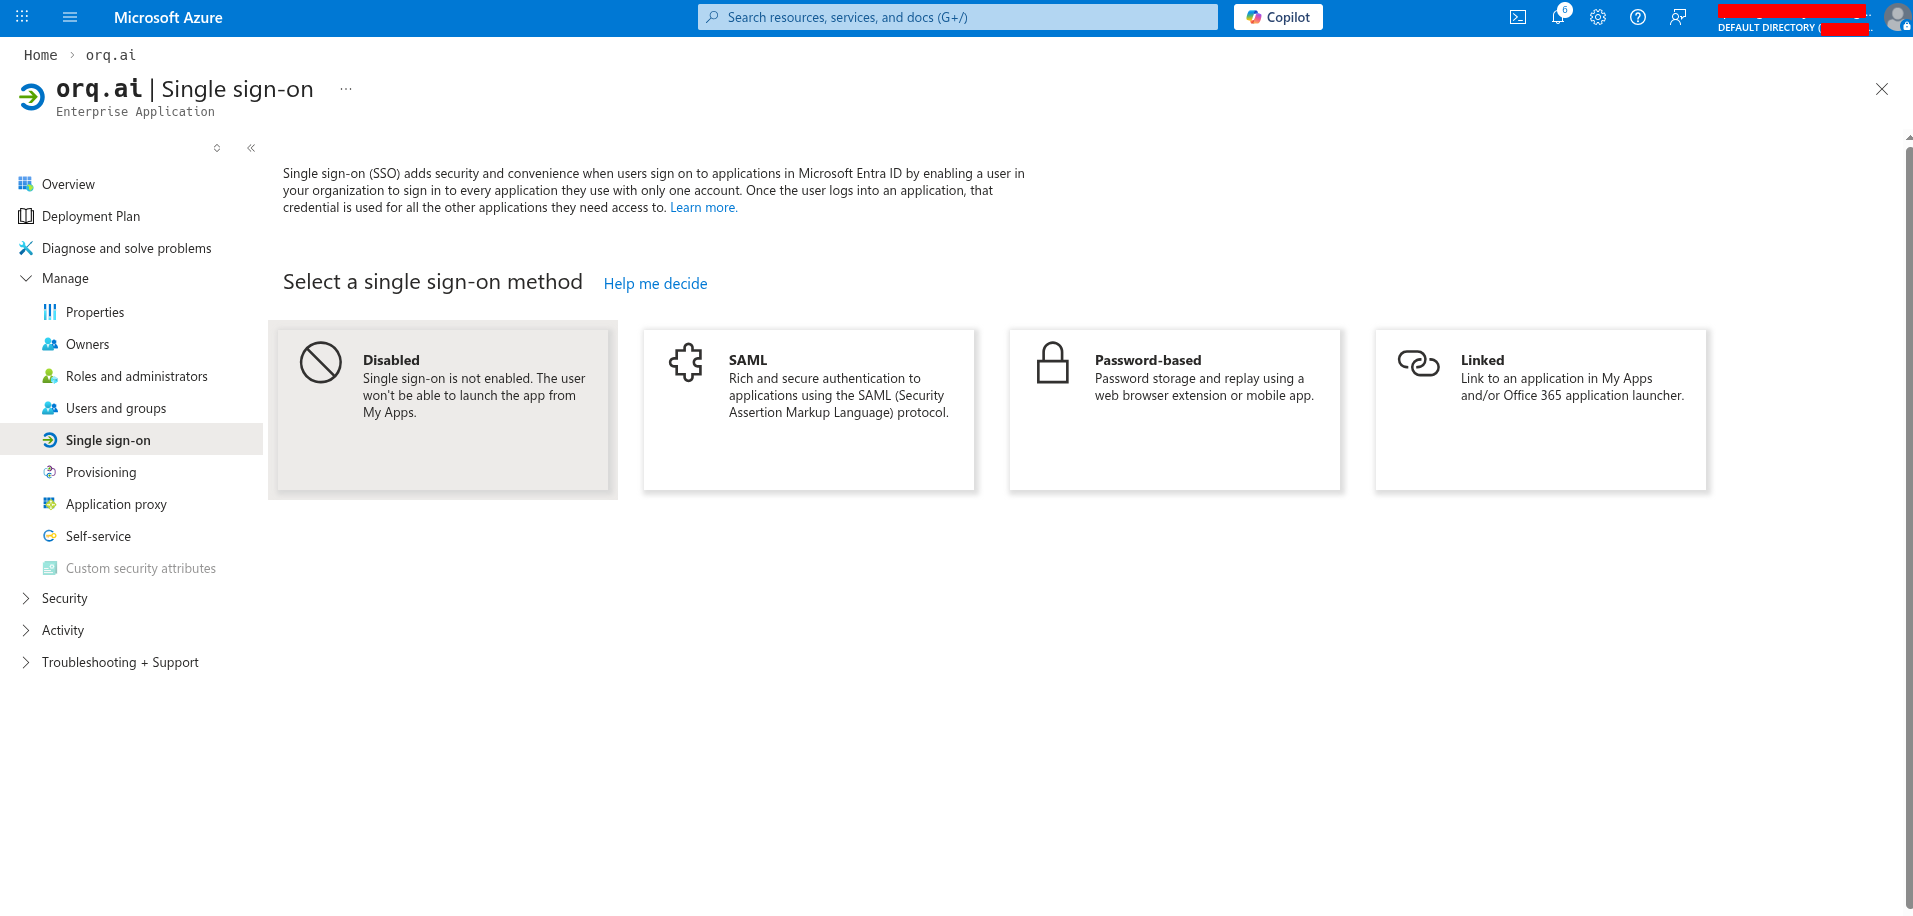Open the Learn more link
The image size is (1913, 916).
pyautogui.click(x=703, y=207)
